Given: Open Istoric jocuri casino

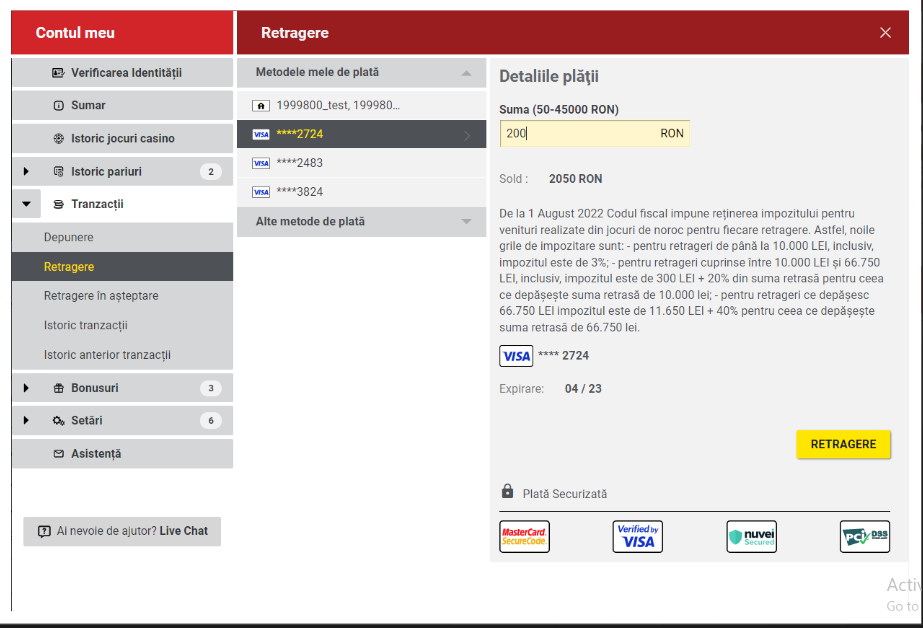Looking at the screenshot, I should [x=122, y=138].
